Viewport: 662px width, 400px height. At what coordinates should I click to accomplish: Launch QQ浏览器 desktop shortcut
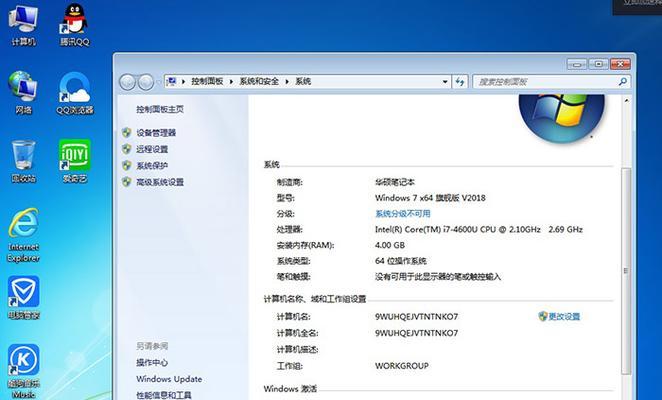pos(75,93)
